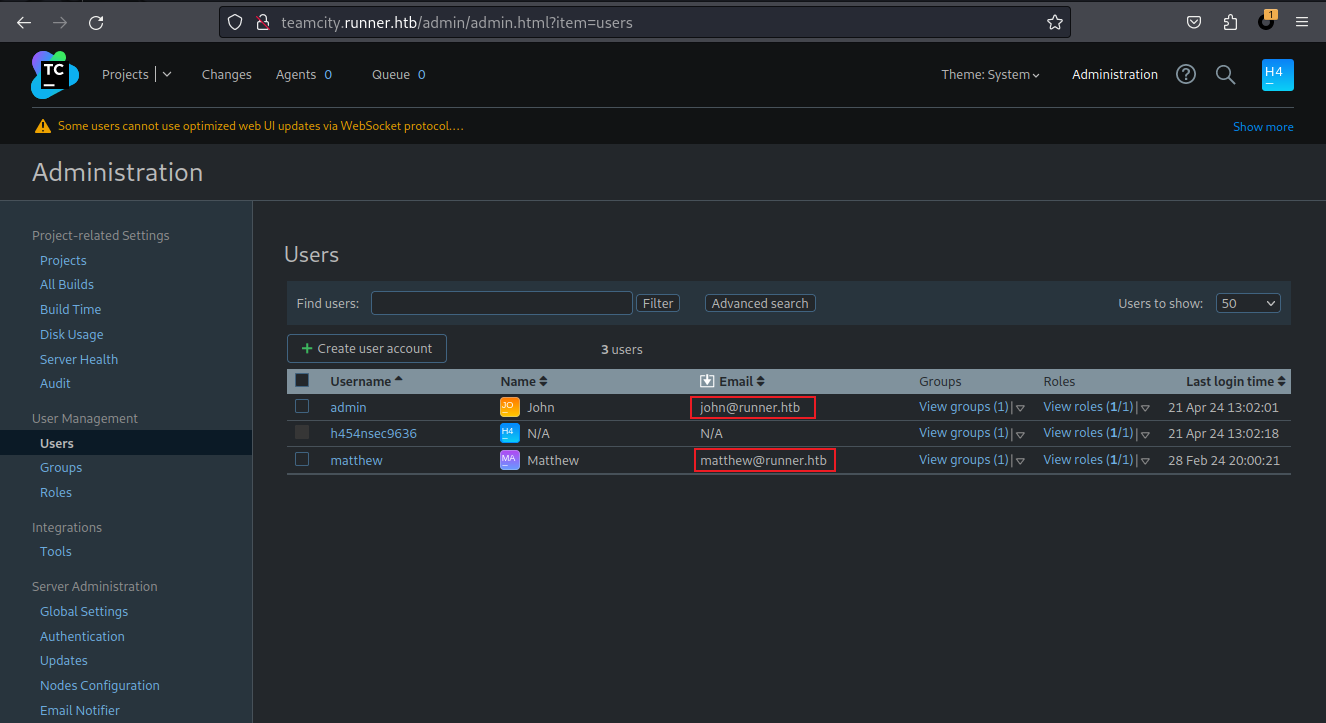Open Global Settings in sidebar
The image size is (1326, 723).
point(84,611)
